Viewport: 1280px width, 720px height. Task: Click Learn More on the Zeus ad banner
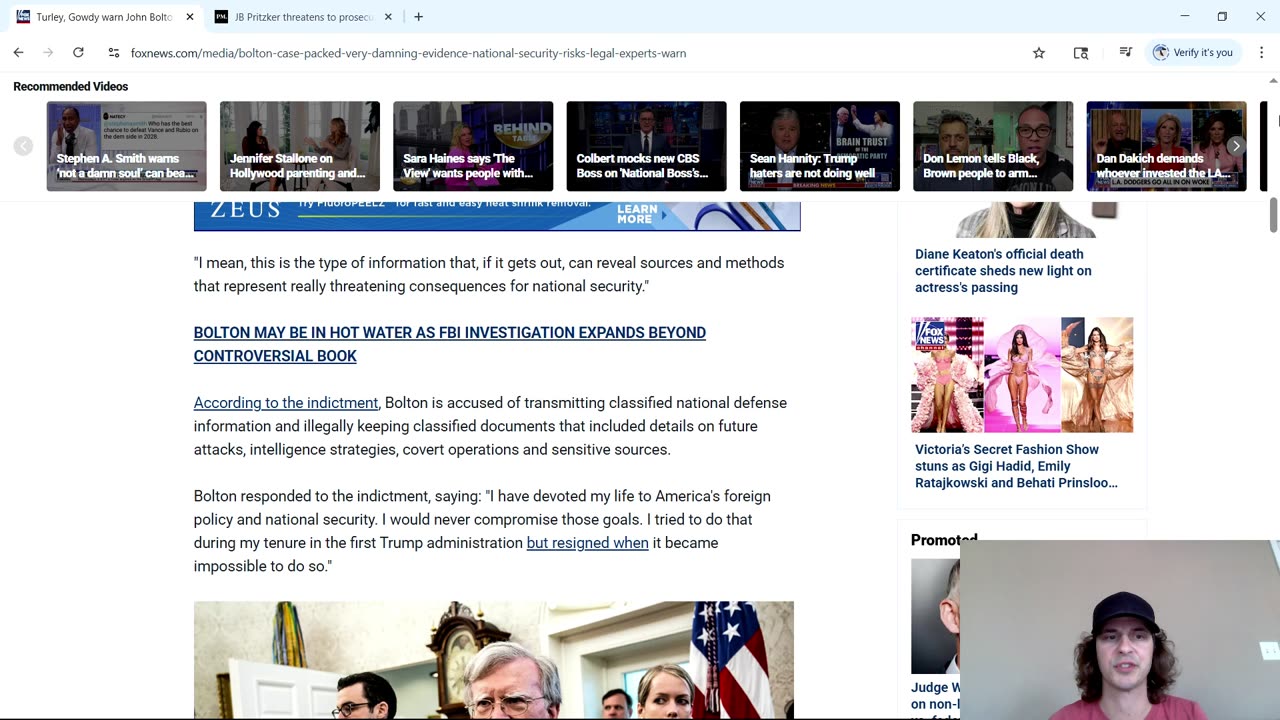click(x=637, y=214)
